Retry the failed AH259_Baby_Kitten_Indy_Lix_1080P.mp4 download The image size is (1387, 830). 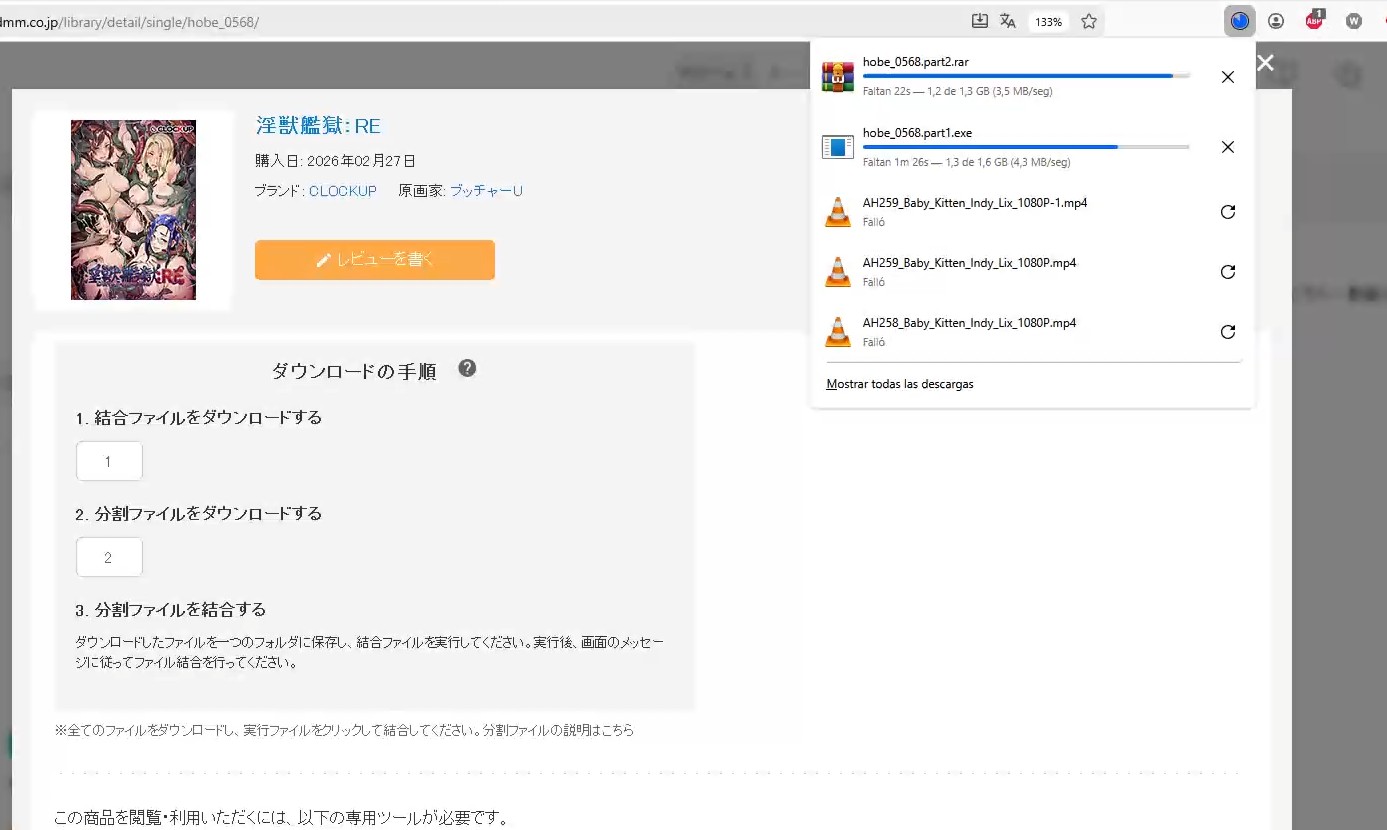[1228, 272]
